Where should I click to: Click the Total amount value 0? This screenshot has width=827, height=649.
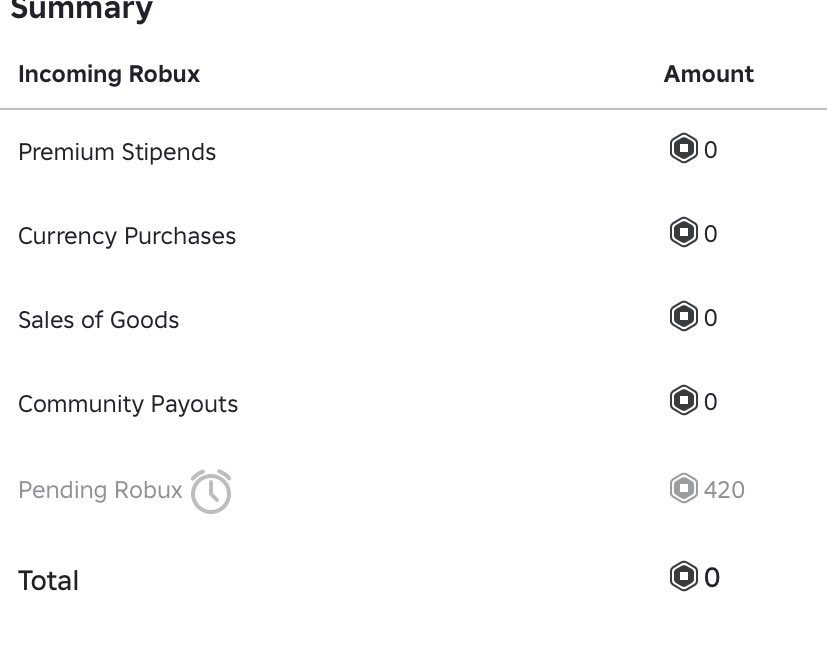(712, 578)
